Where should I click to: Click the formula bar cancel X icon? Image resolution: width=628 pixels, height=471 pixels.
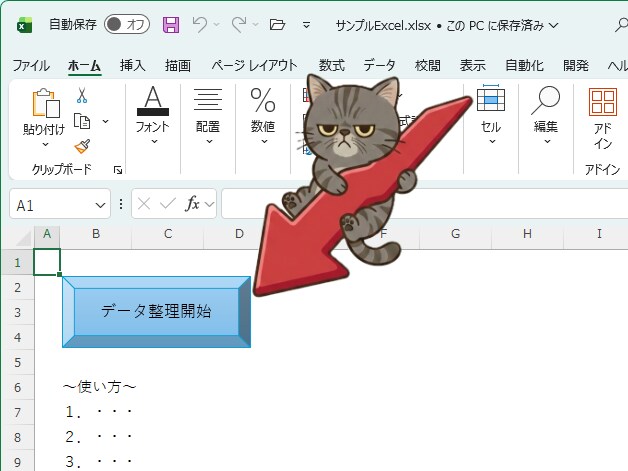(x=144, y=204)
